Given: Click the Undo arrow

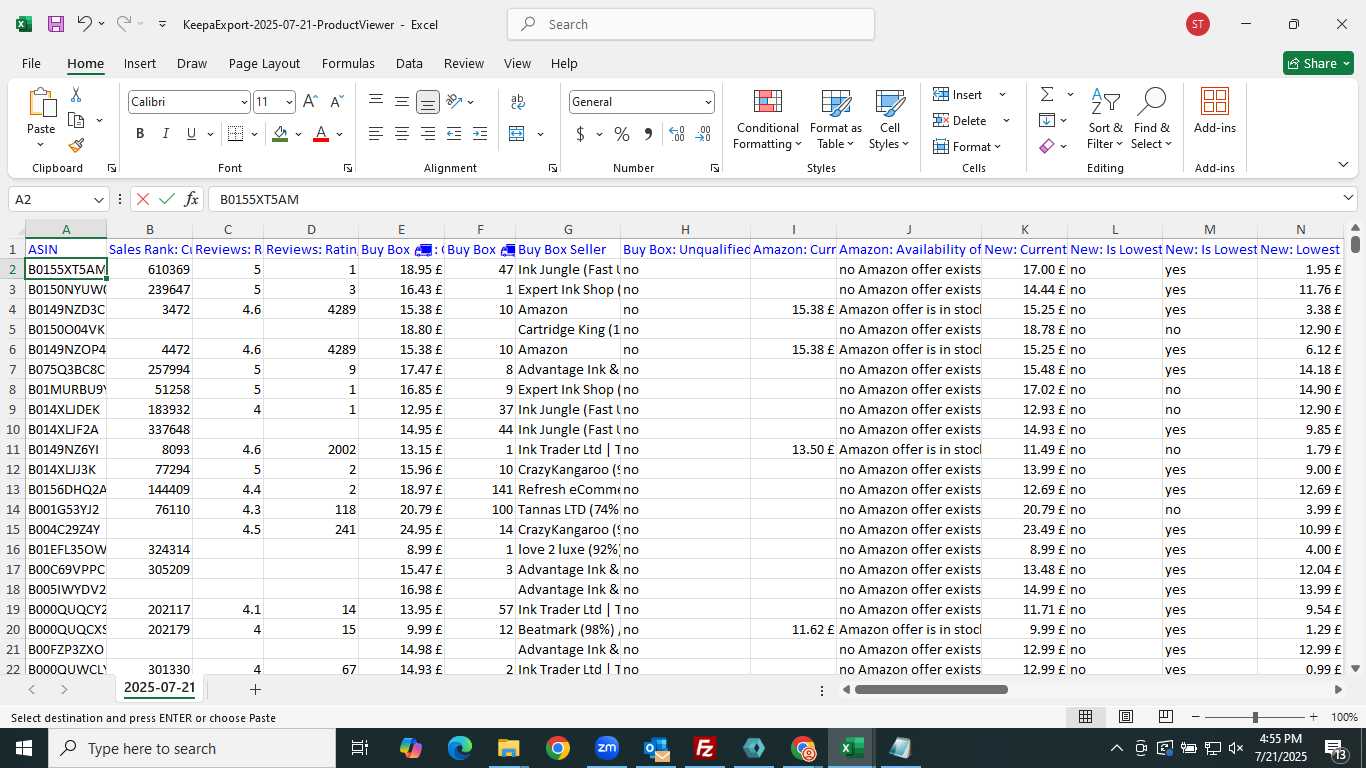Looking at the screenshot, I should click(85, 24).
